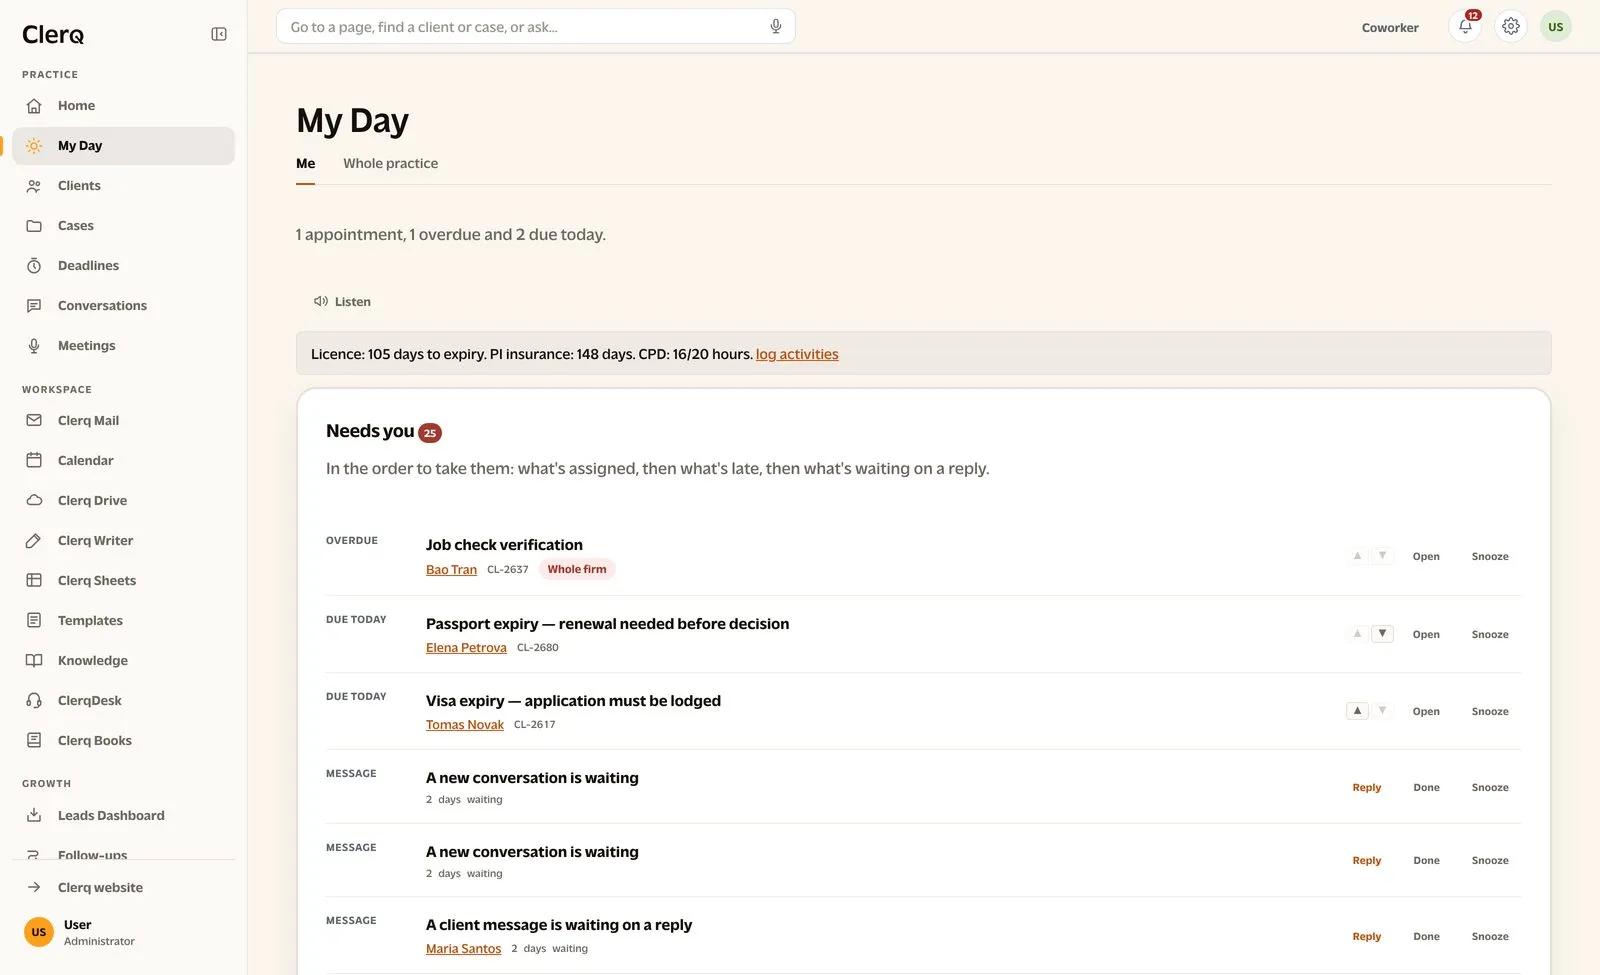1600x975 pixels.
Task: Open Cases folder in sidebar
Action: [x=124, y=226]
